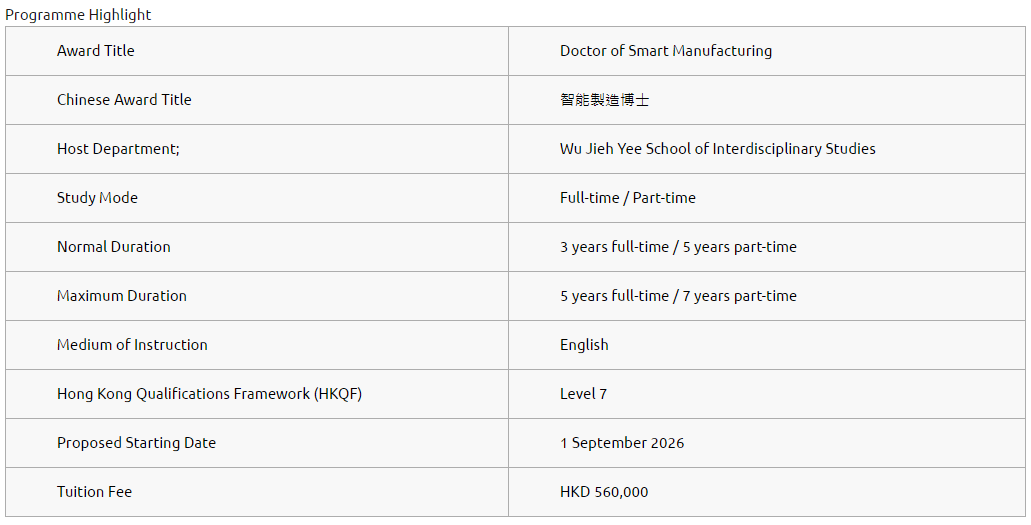Select the Study Mode label
The height and width of the screenshot is (525, 1031).
click(97, 198)
